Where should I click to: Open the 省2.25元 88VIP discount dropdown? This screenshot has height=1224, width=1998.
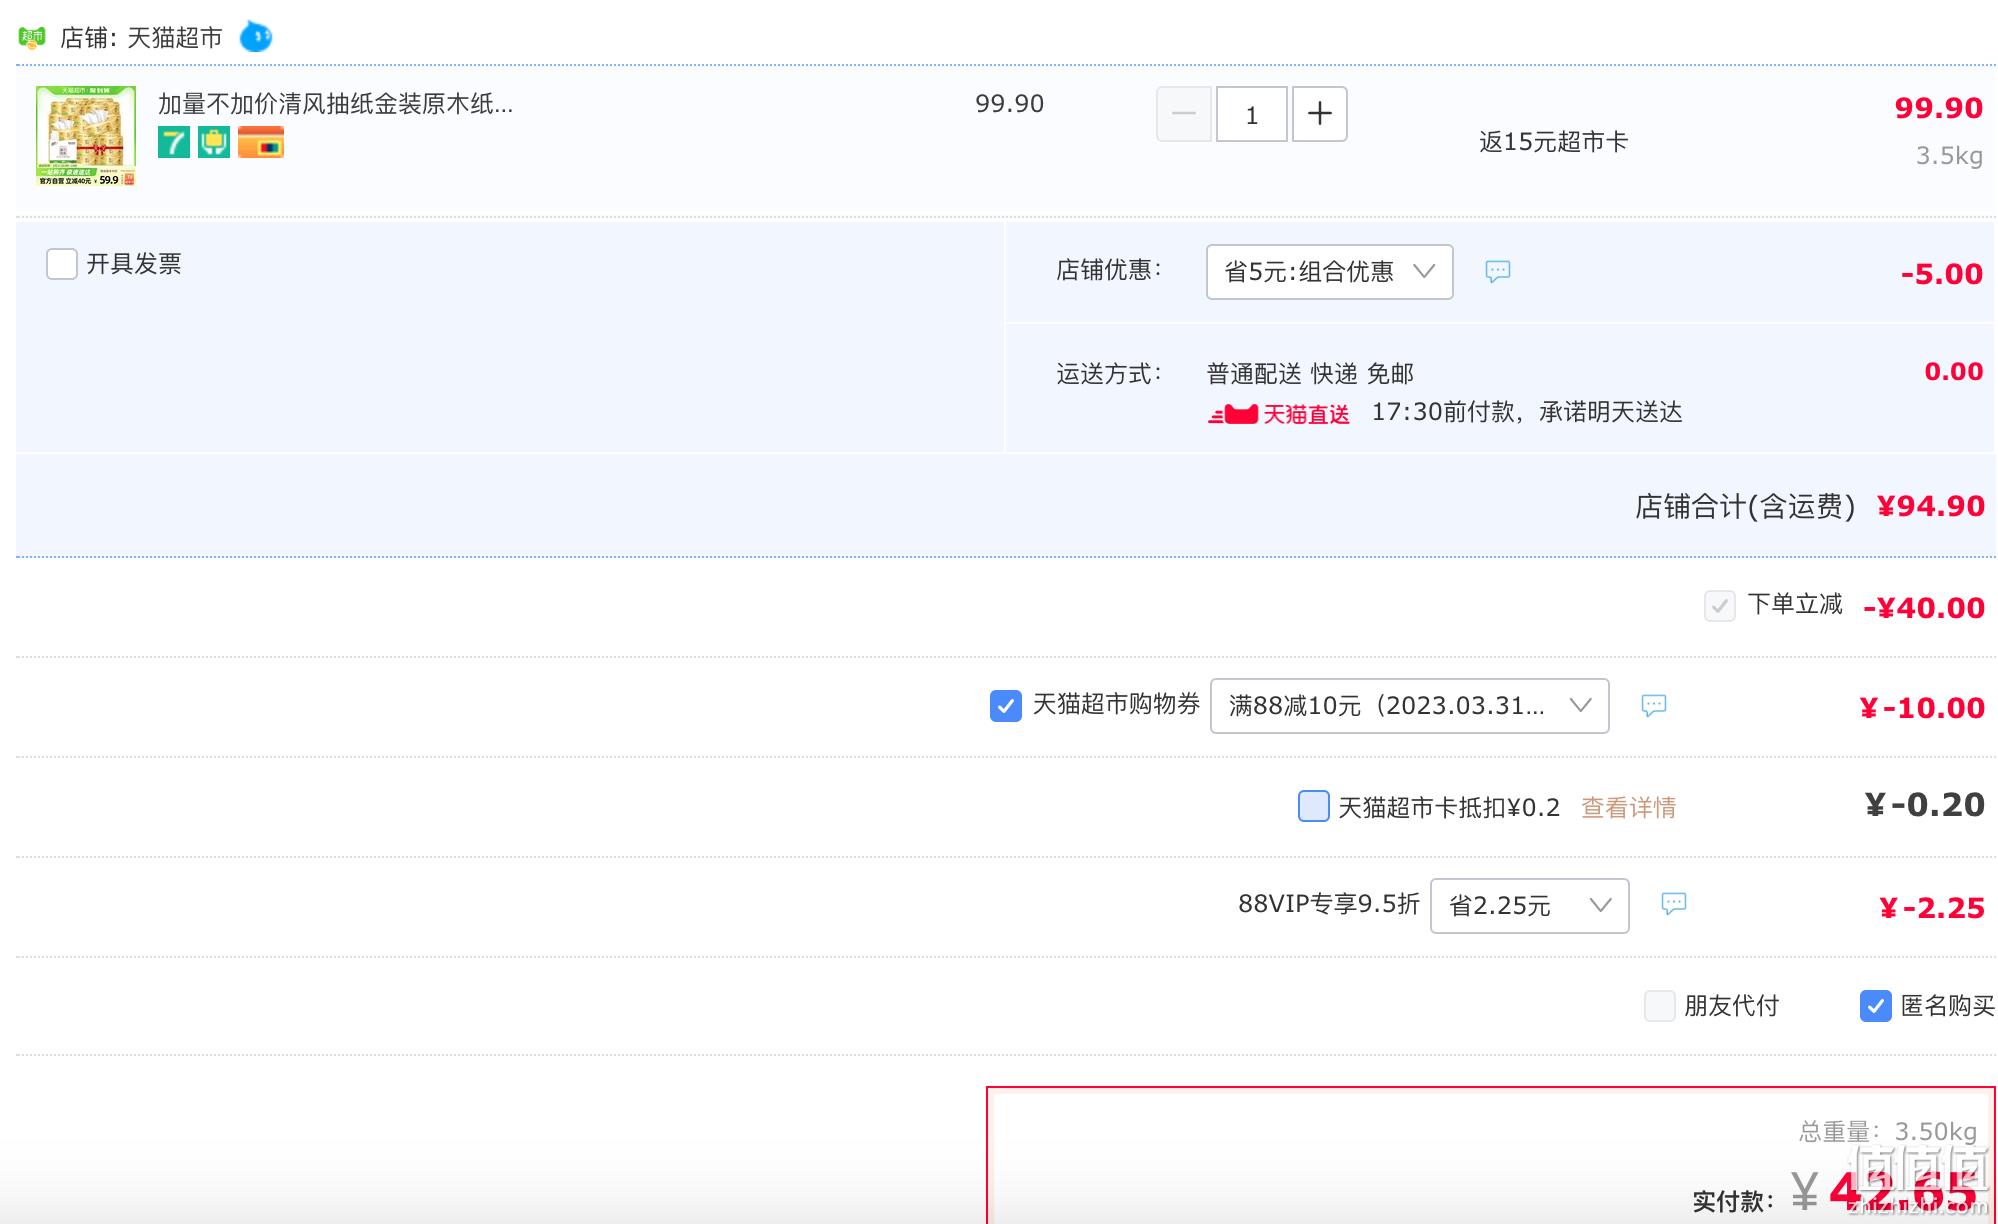pos(1529,906)
